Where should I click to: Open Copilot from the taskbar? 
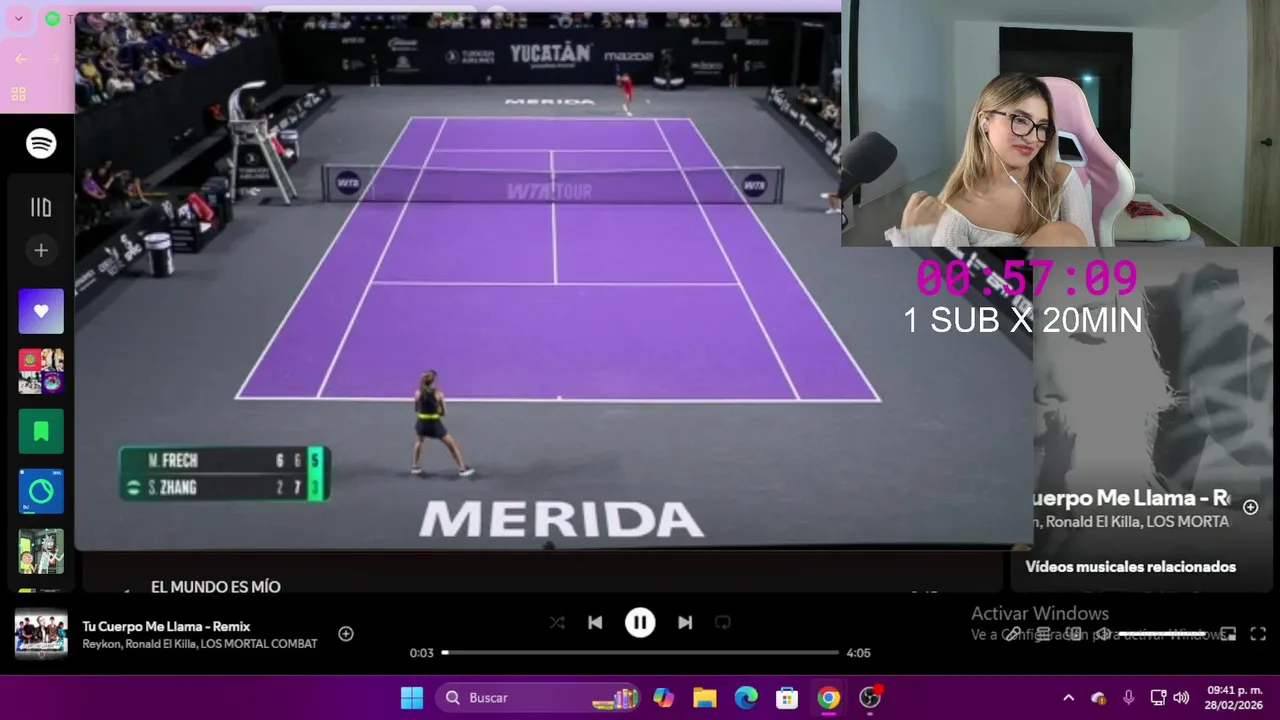click(664, 698)
